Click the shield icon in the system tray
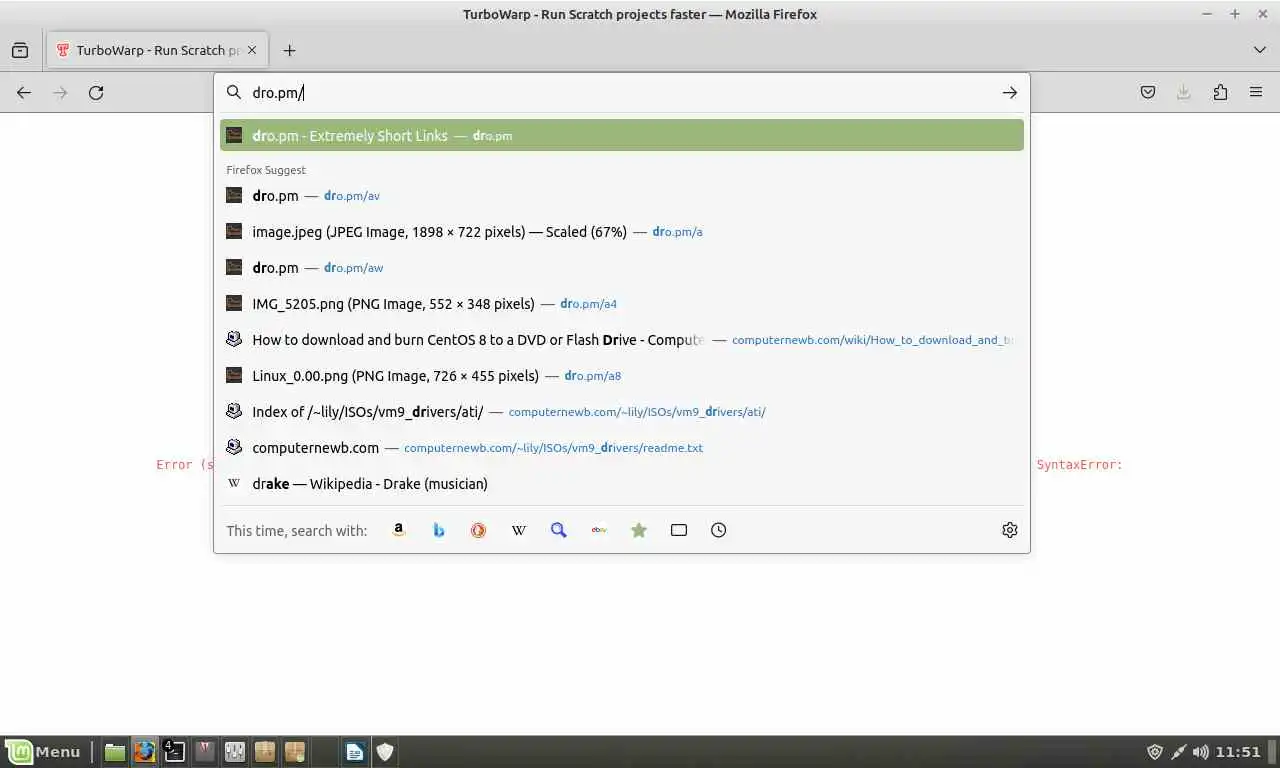 1155,752
